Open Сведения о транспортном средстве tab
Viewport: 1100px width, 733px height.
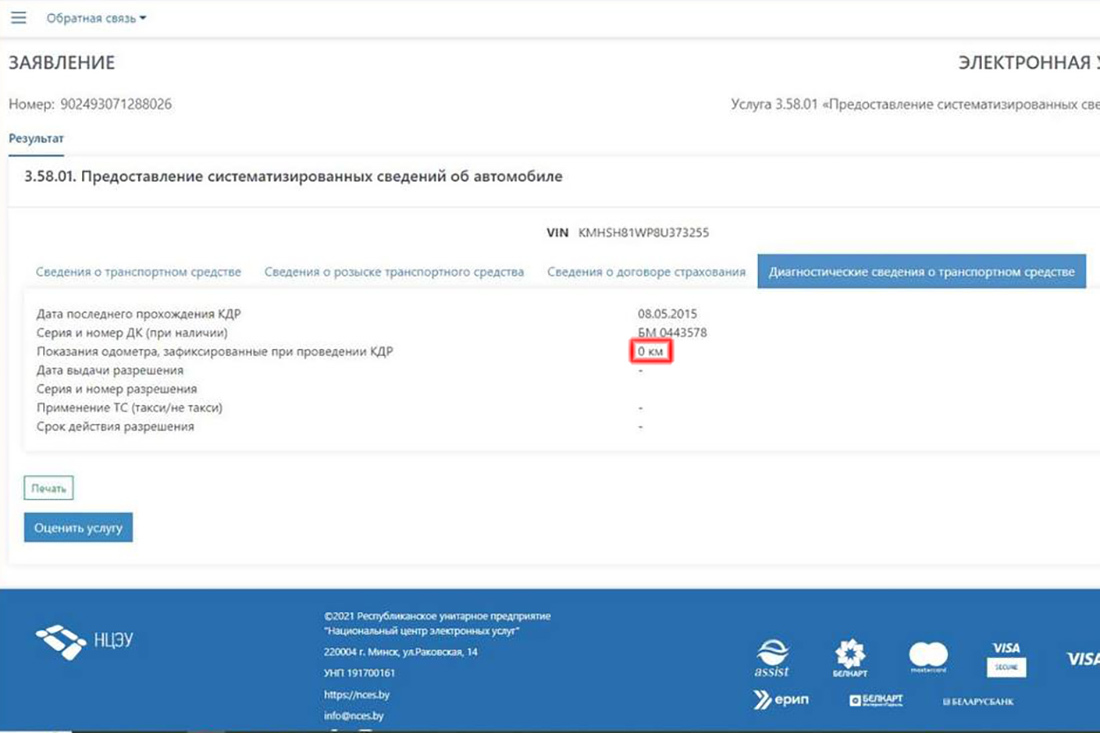click(x=138, y=272)
